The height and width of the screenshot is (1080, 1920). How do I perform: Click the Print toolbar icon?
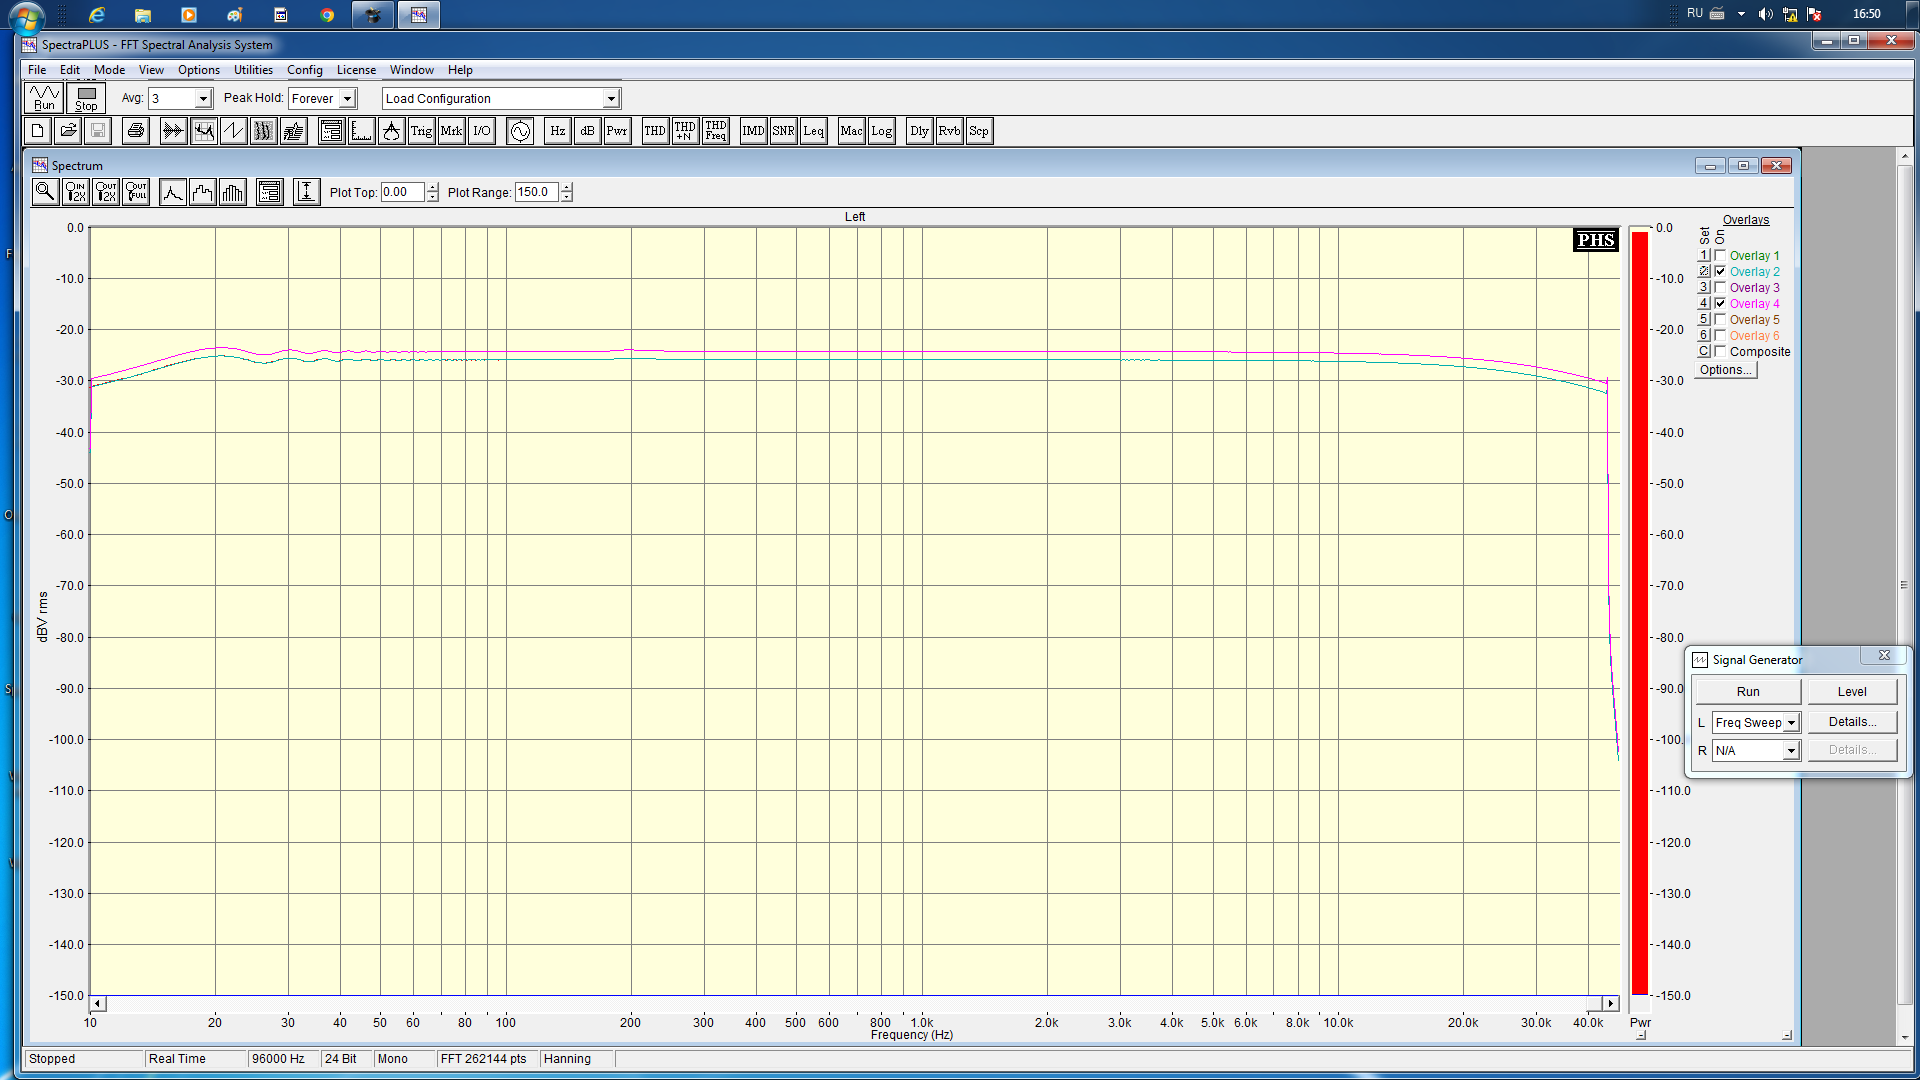pos(136,131)
